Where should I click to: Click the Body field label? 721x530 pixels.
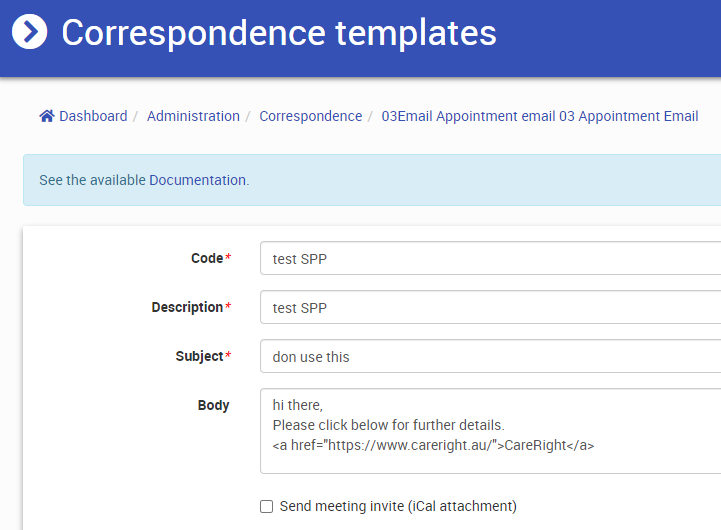213,405
